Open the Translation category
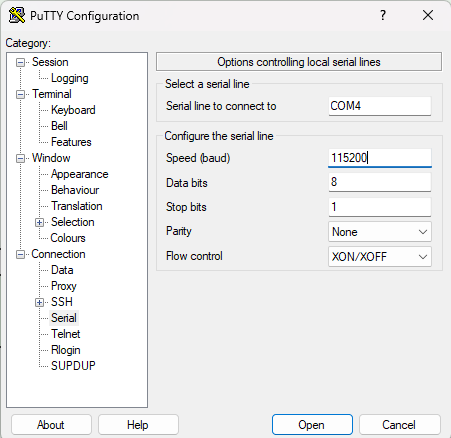This screenshot has width=451, height=438. [77, 206]
